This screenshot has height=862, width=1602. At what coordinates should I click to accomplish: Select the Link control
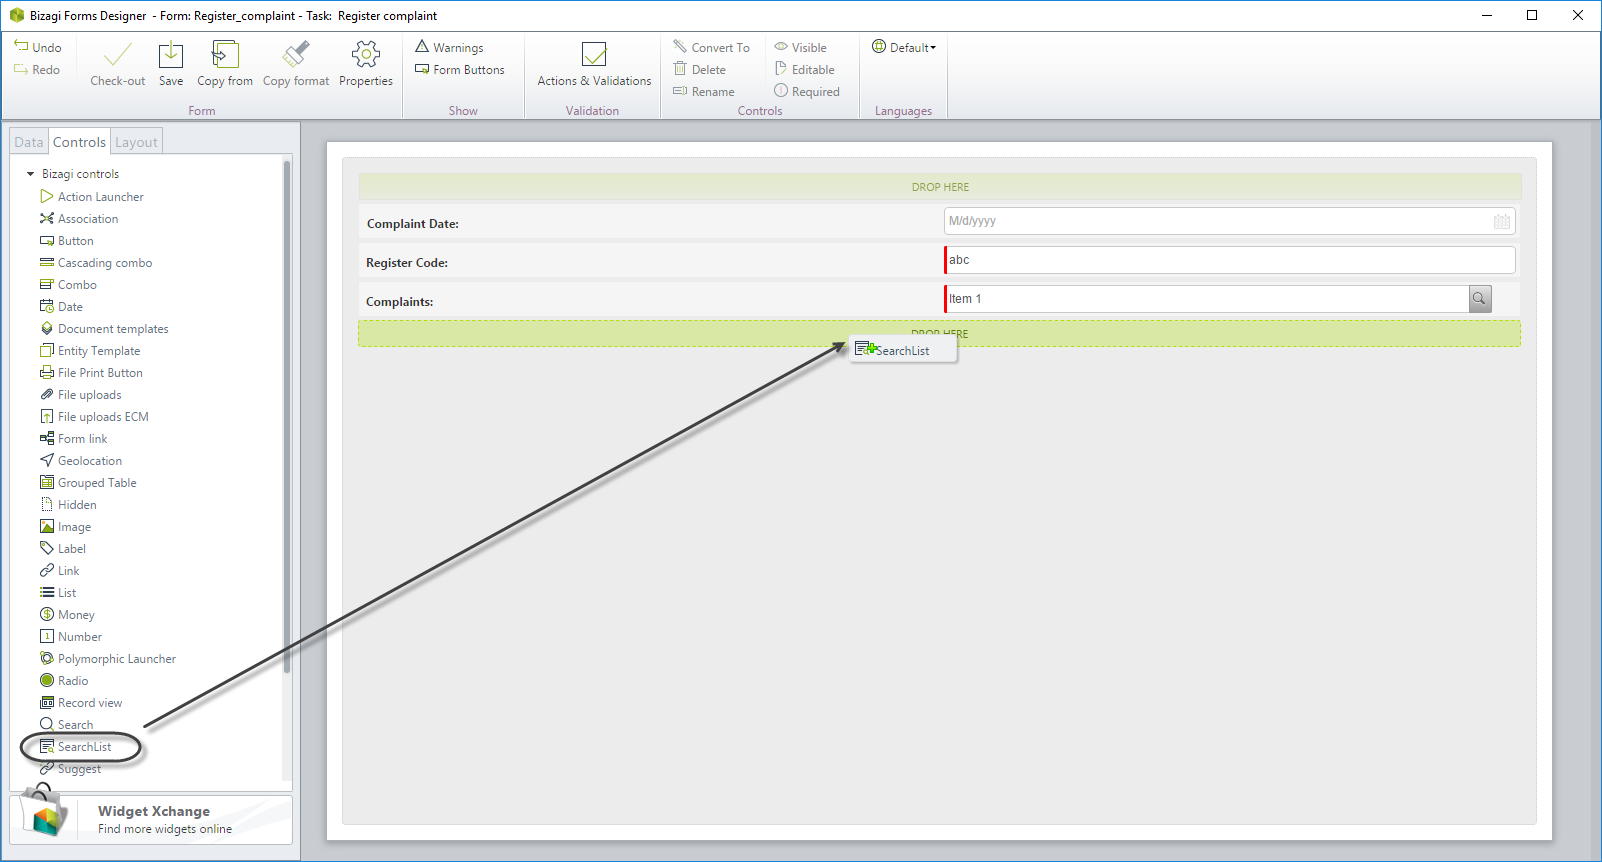[59, 571]
